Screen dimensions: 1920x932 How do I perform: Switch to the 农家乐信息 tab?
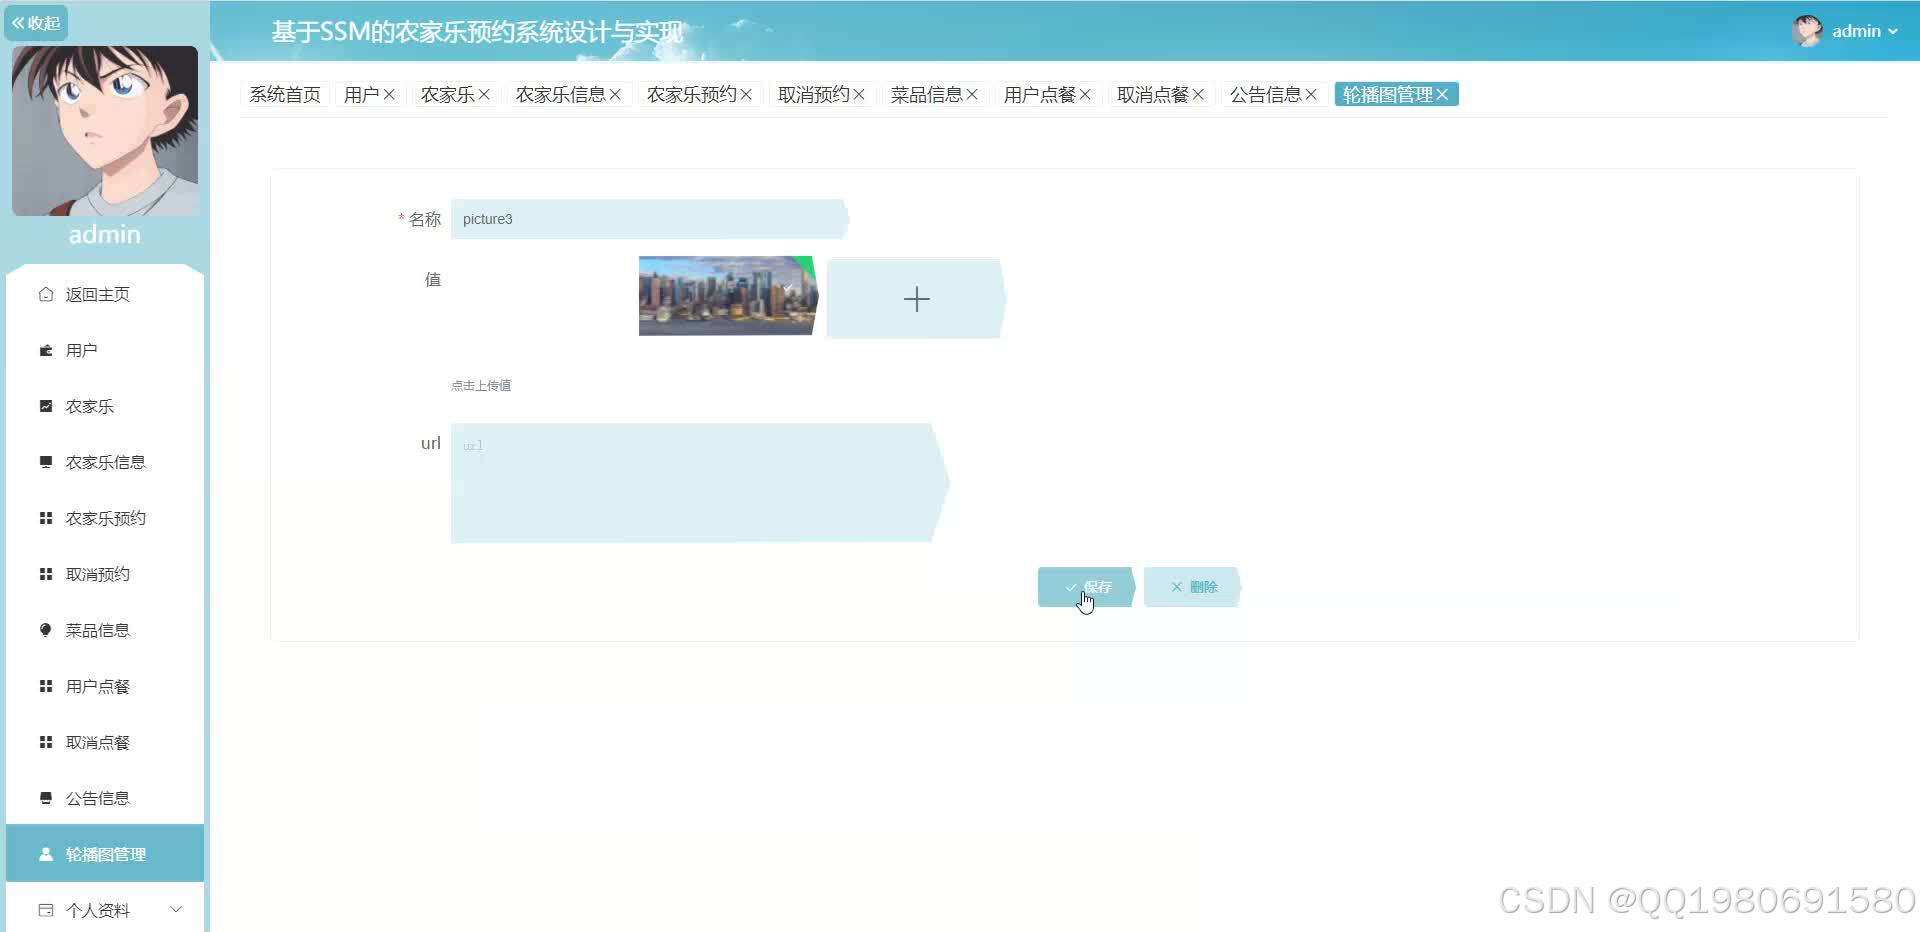[560, 94]
